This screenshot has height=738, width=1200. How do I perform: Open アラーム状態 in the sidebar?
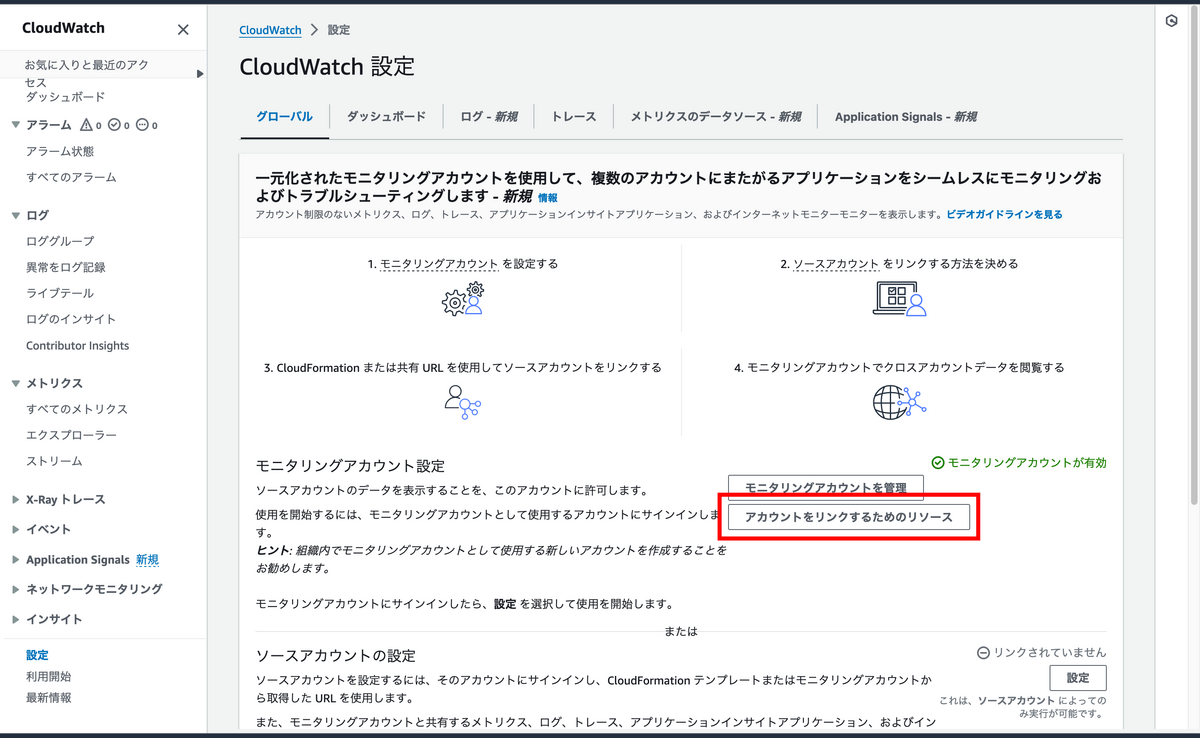pyautogui.click(x=60, y=151)
